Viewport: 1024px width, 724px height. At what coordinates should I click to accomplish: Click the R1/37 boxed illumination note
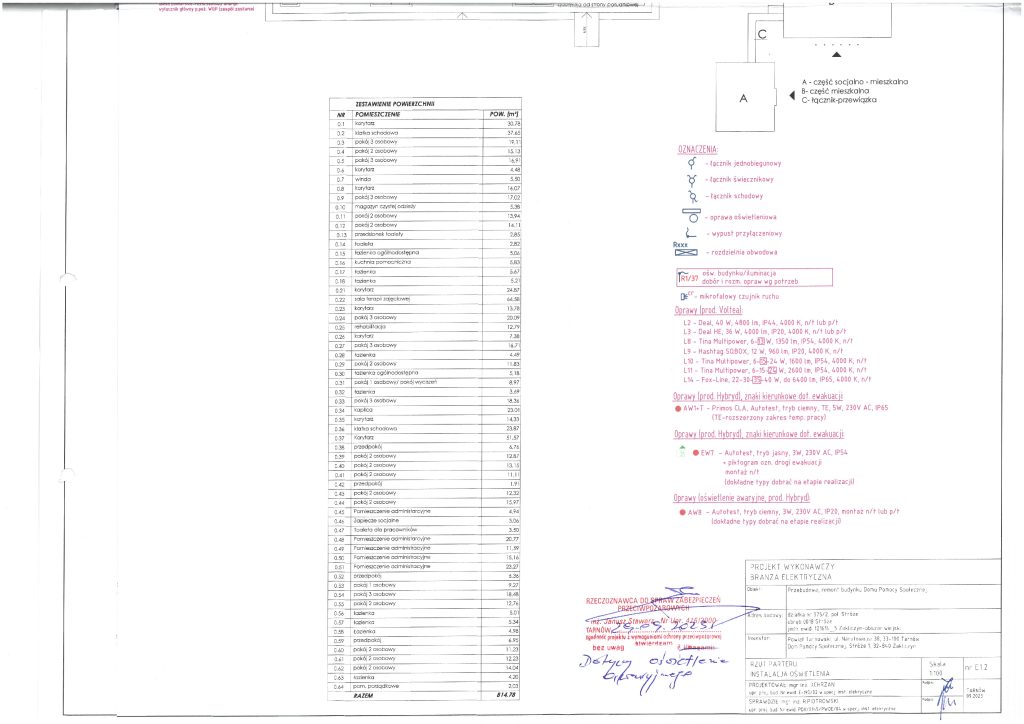754,280
